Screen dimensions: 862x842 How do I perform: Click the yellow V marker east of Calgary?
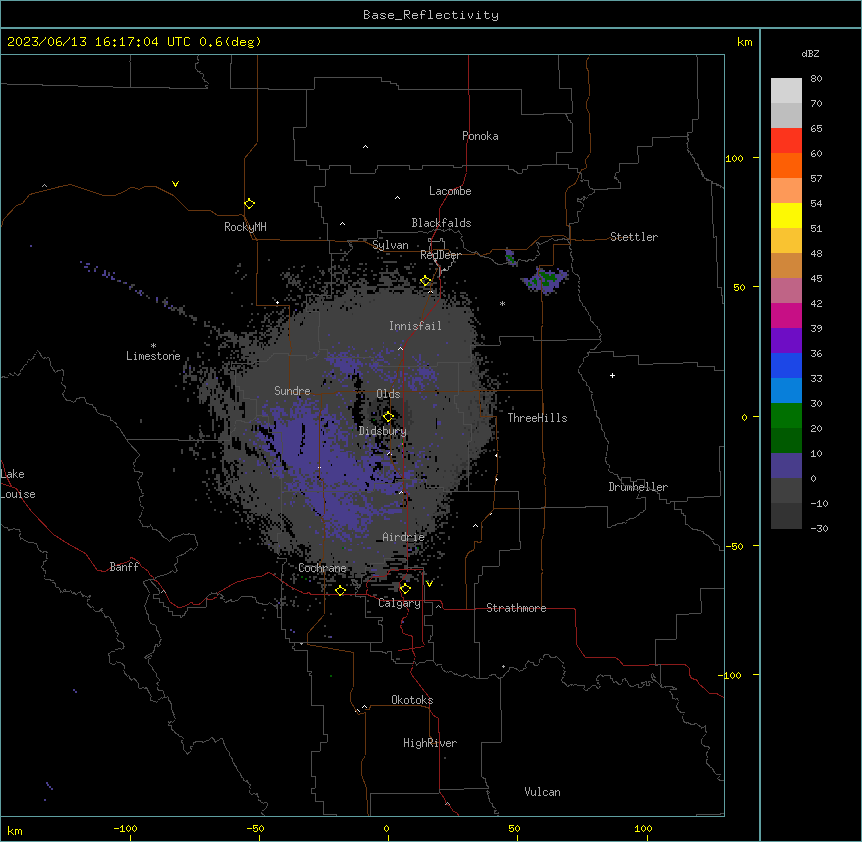point(429,584)
